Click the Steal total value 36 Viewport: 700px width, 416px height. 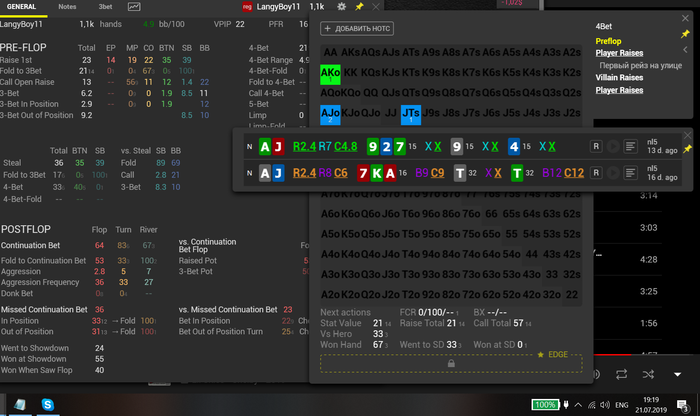tap(58, 163)
